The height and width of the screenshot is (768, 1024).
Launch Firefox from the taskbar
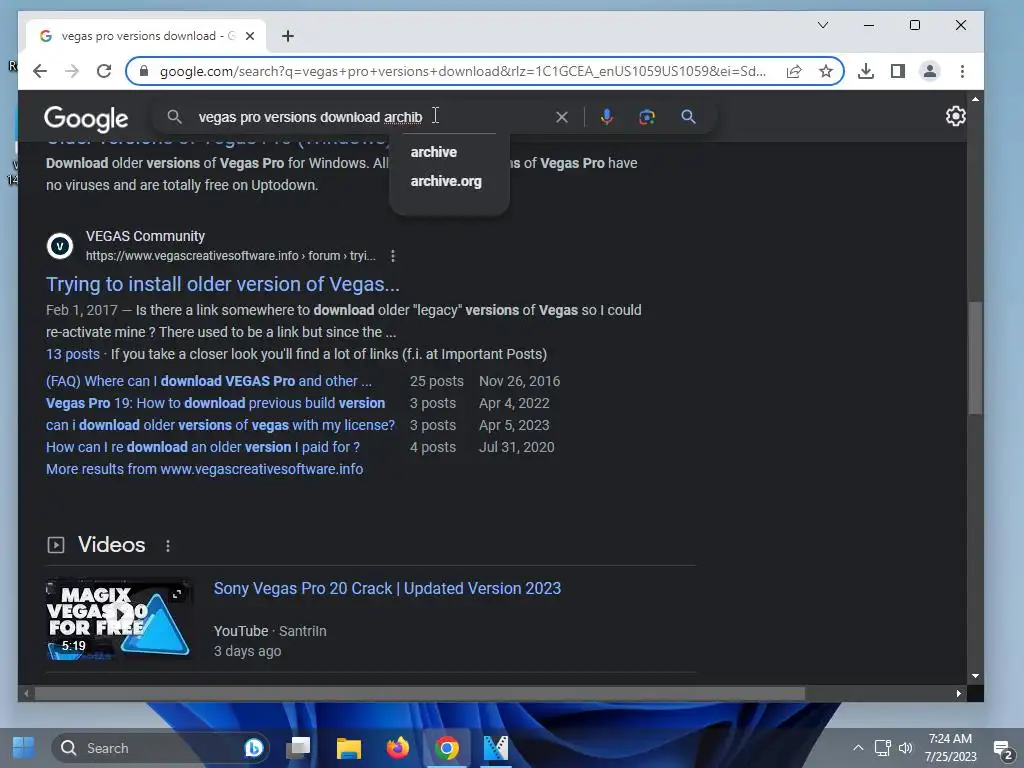tap(398, 748)
